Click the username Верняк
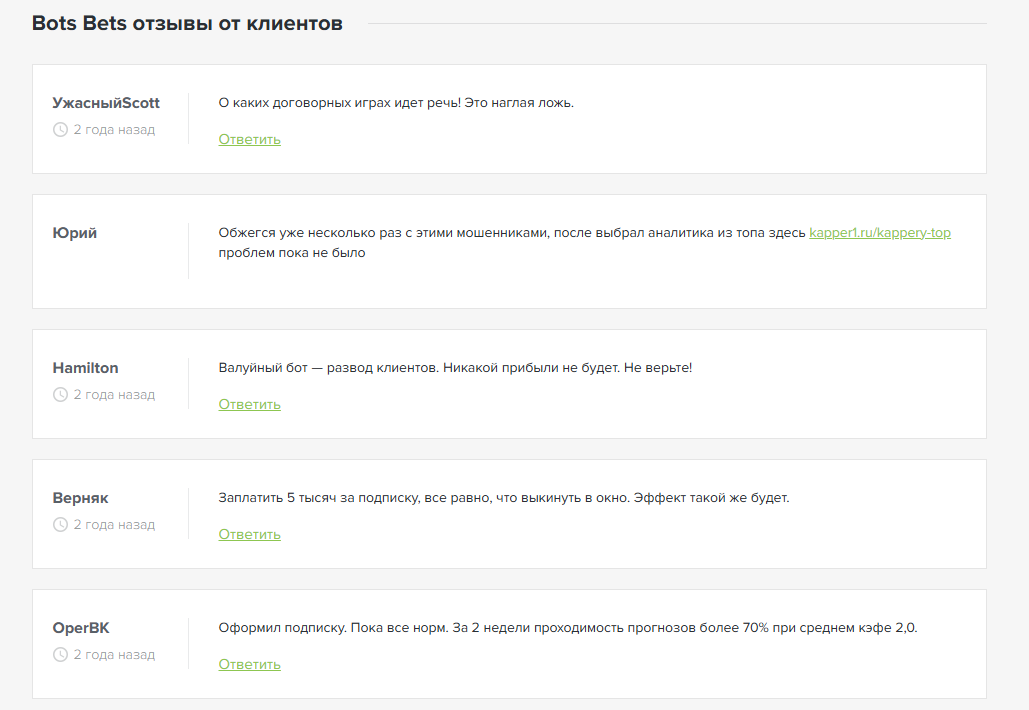 (x=80, y=498)
